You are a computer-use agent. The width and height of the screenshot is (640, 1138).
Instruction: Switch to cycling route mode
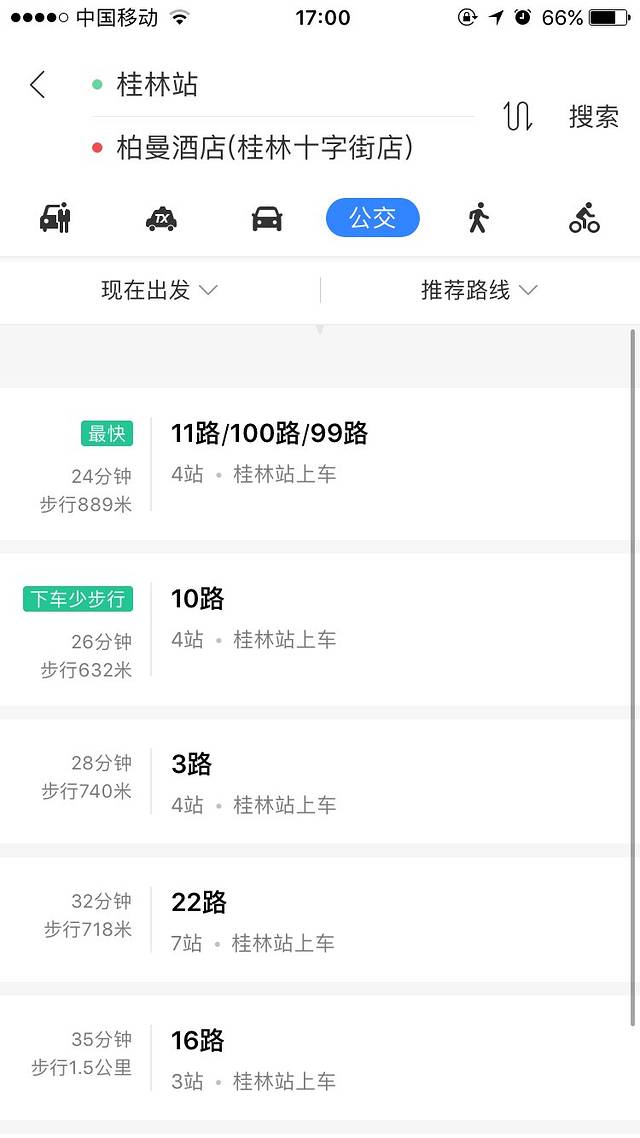tap(584, 217)
